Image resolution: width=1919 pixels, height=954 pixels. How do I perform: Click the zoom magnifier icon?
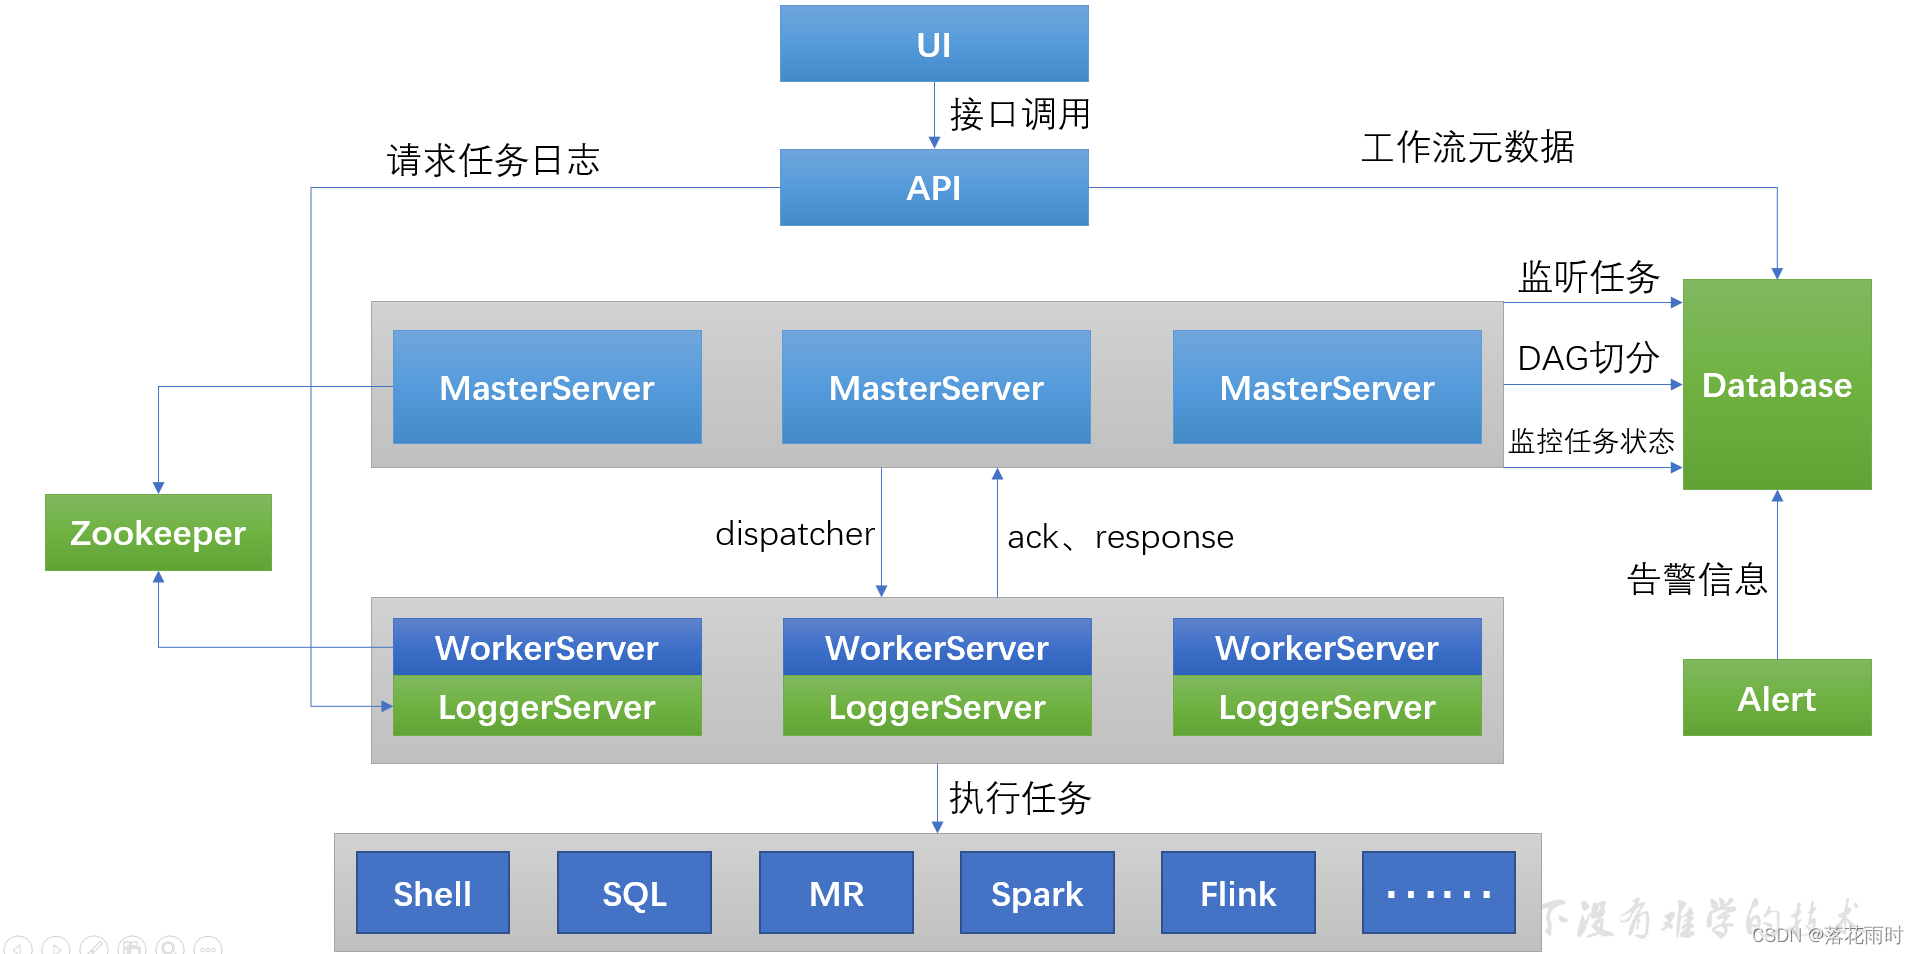170,948
